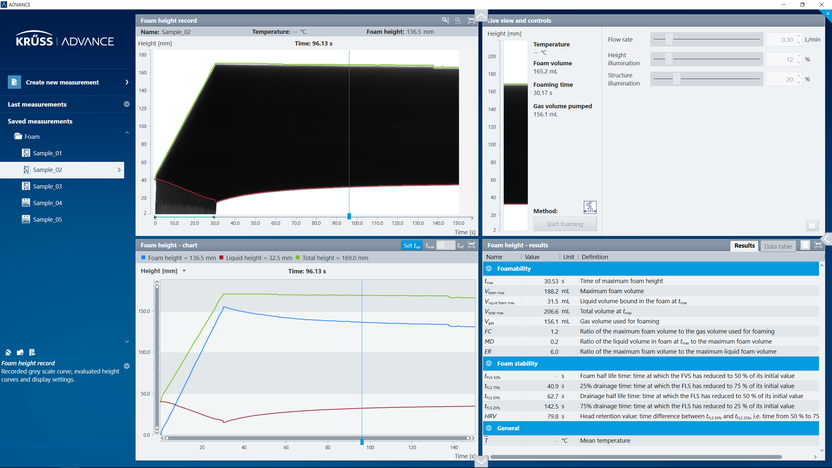Select the Results tab
832x468 pixels.
(744, 245)
